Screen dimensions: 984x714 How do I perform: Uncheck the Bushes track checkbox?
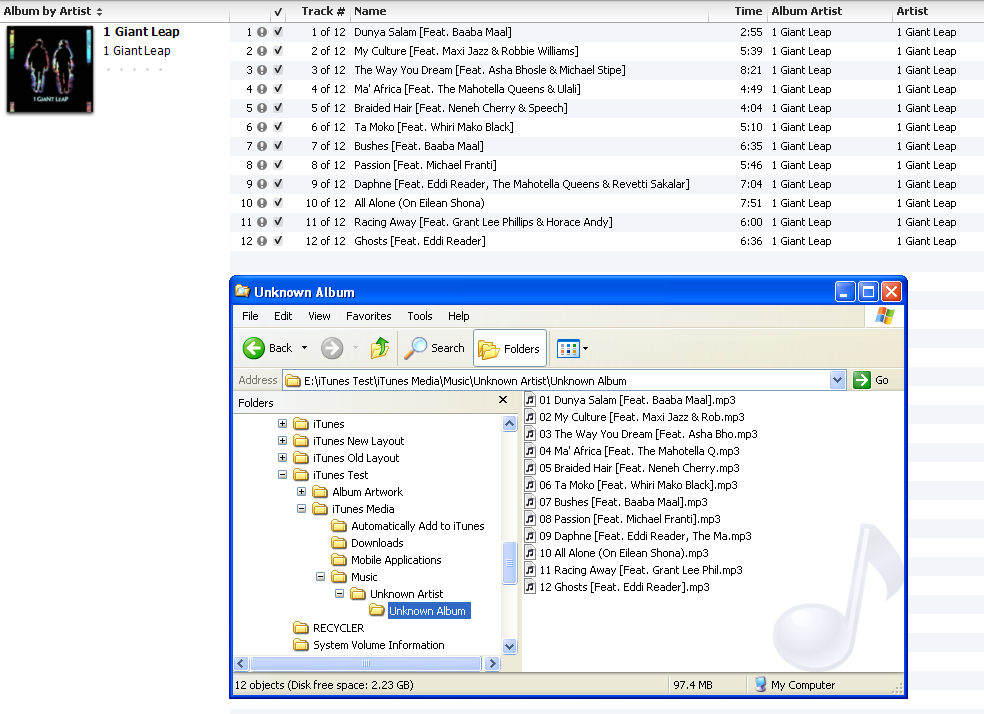click(278, 146)
